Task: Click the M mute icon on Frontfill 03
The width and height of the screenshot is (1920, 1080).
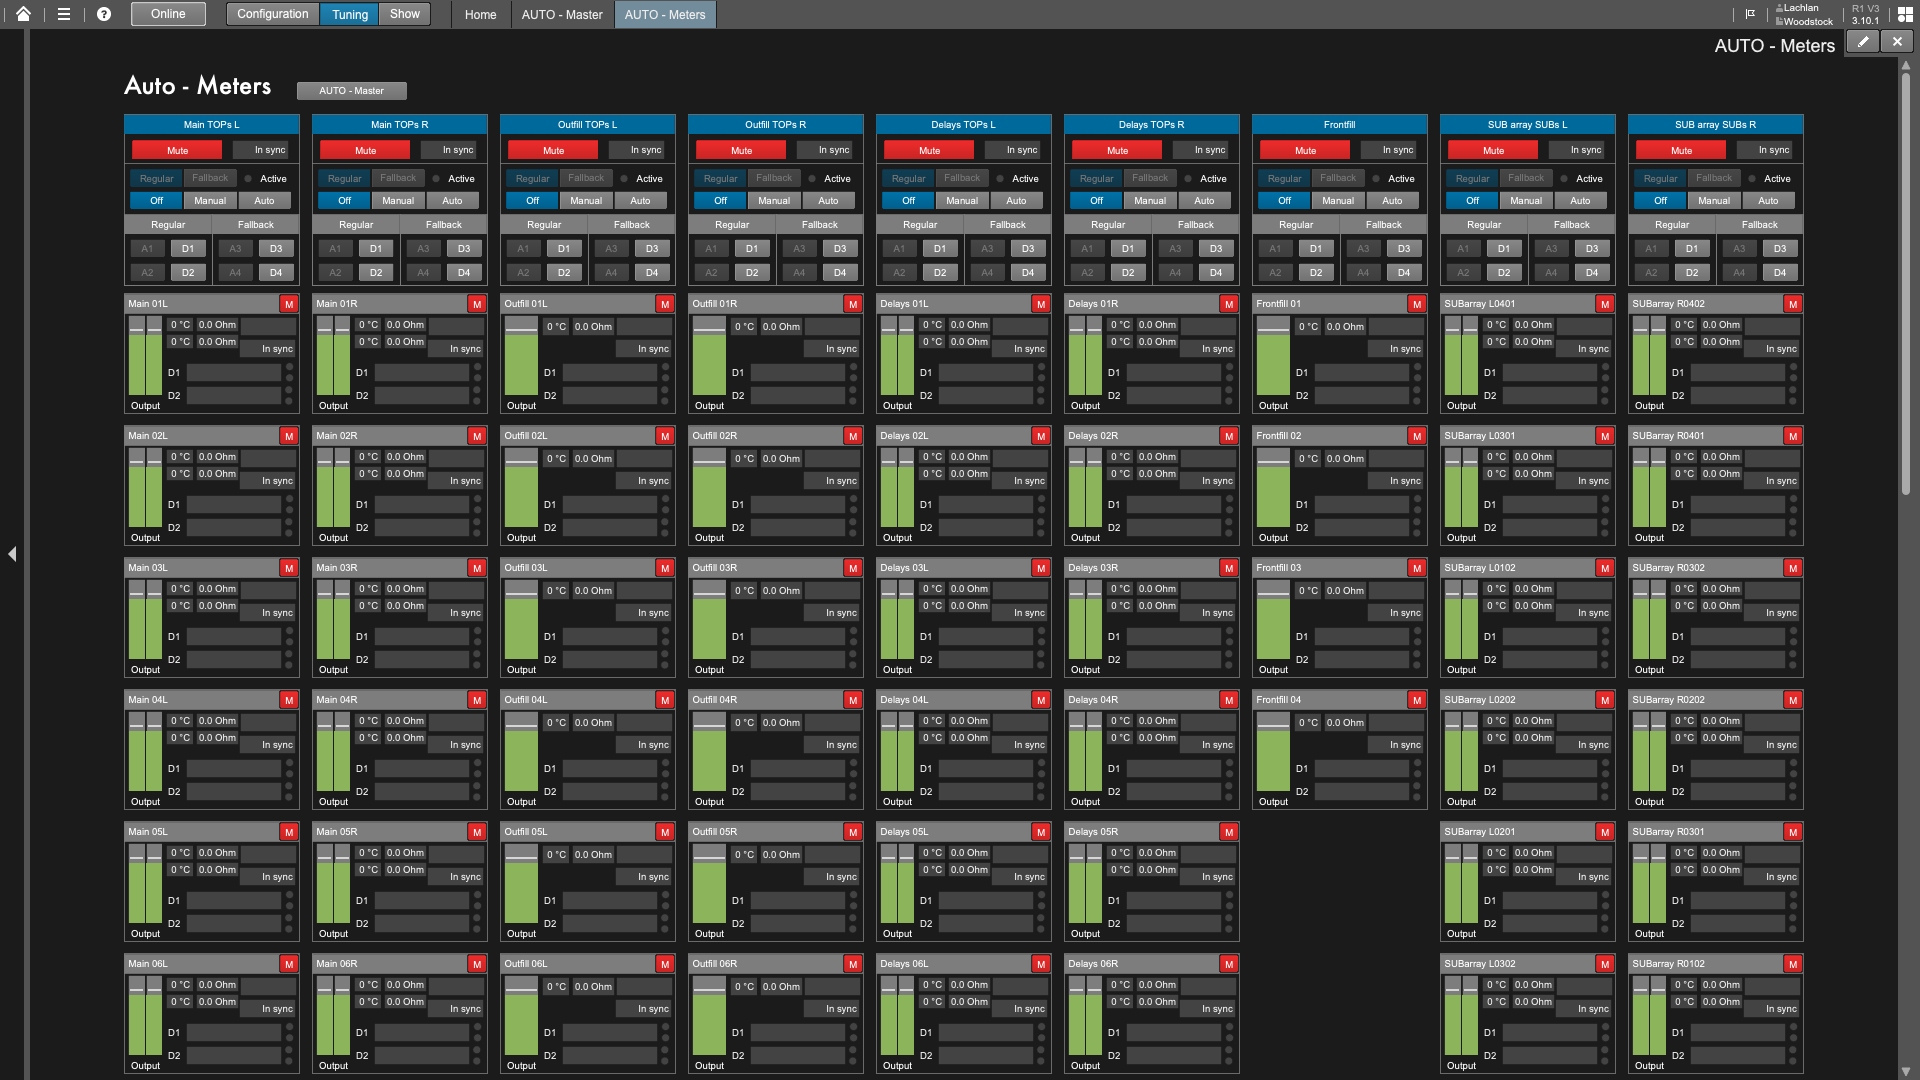Action: tap(1416, 568)
